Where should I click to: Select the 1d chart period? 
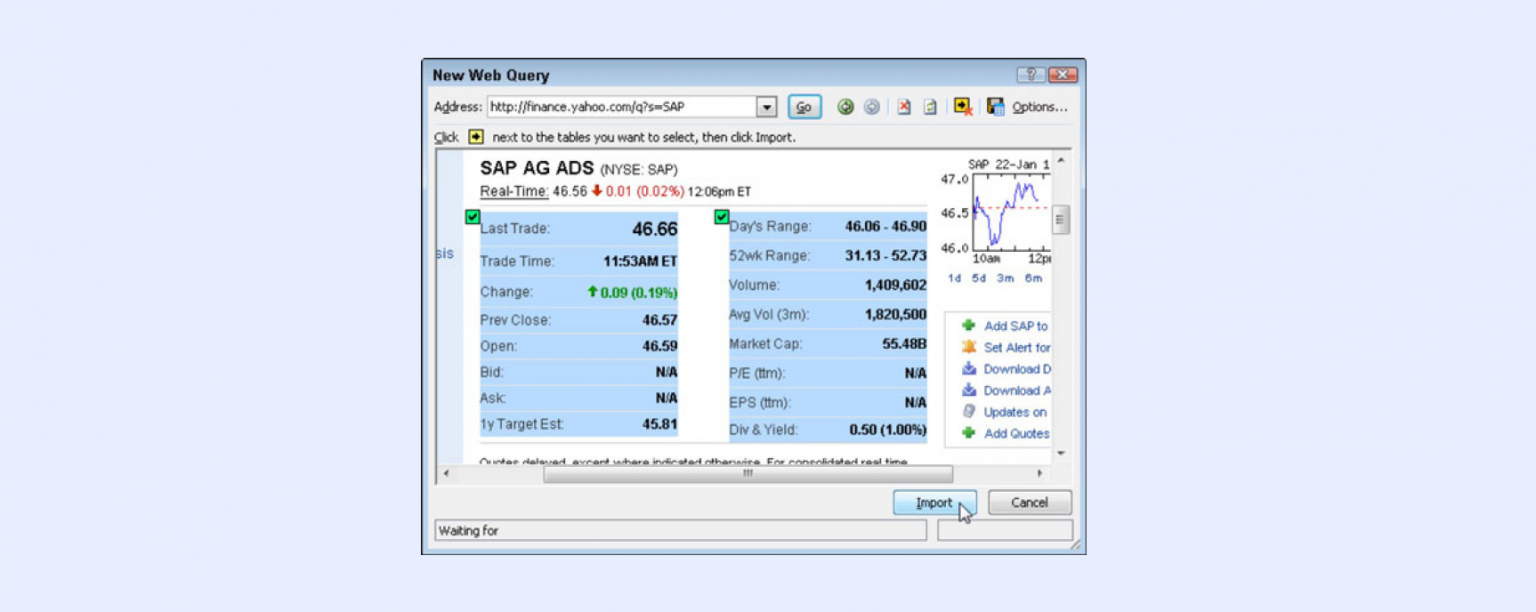coord(954,278)
